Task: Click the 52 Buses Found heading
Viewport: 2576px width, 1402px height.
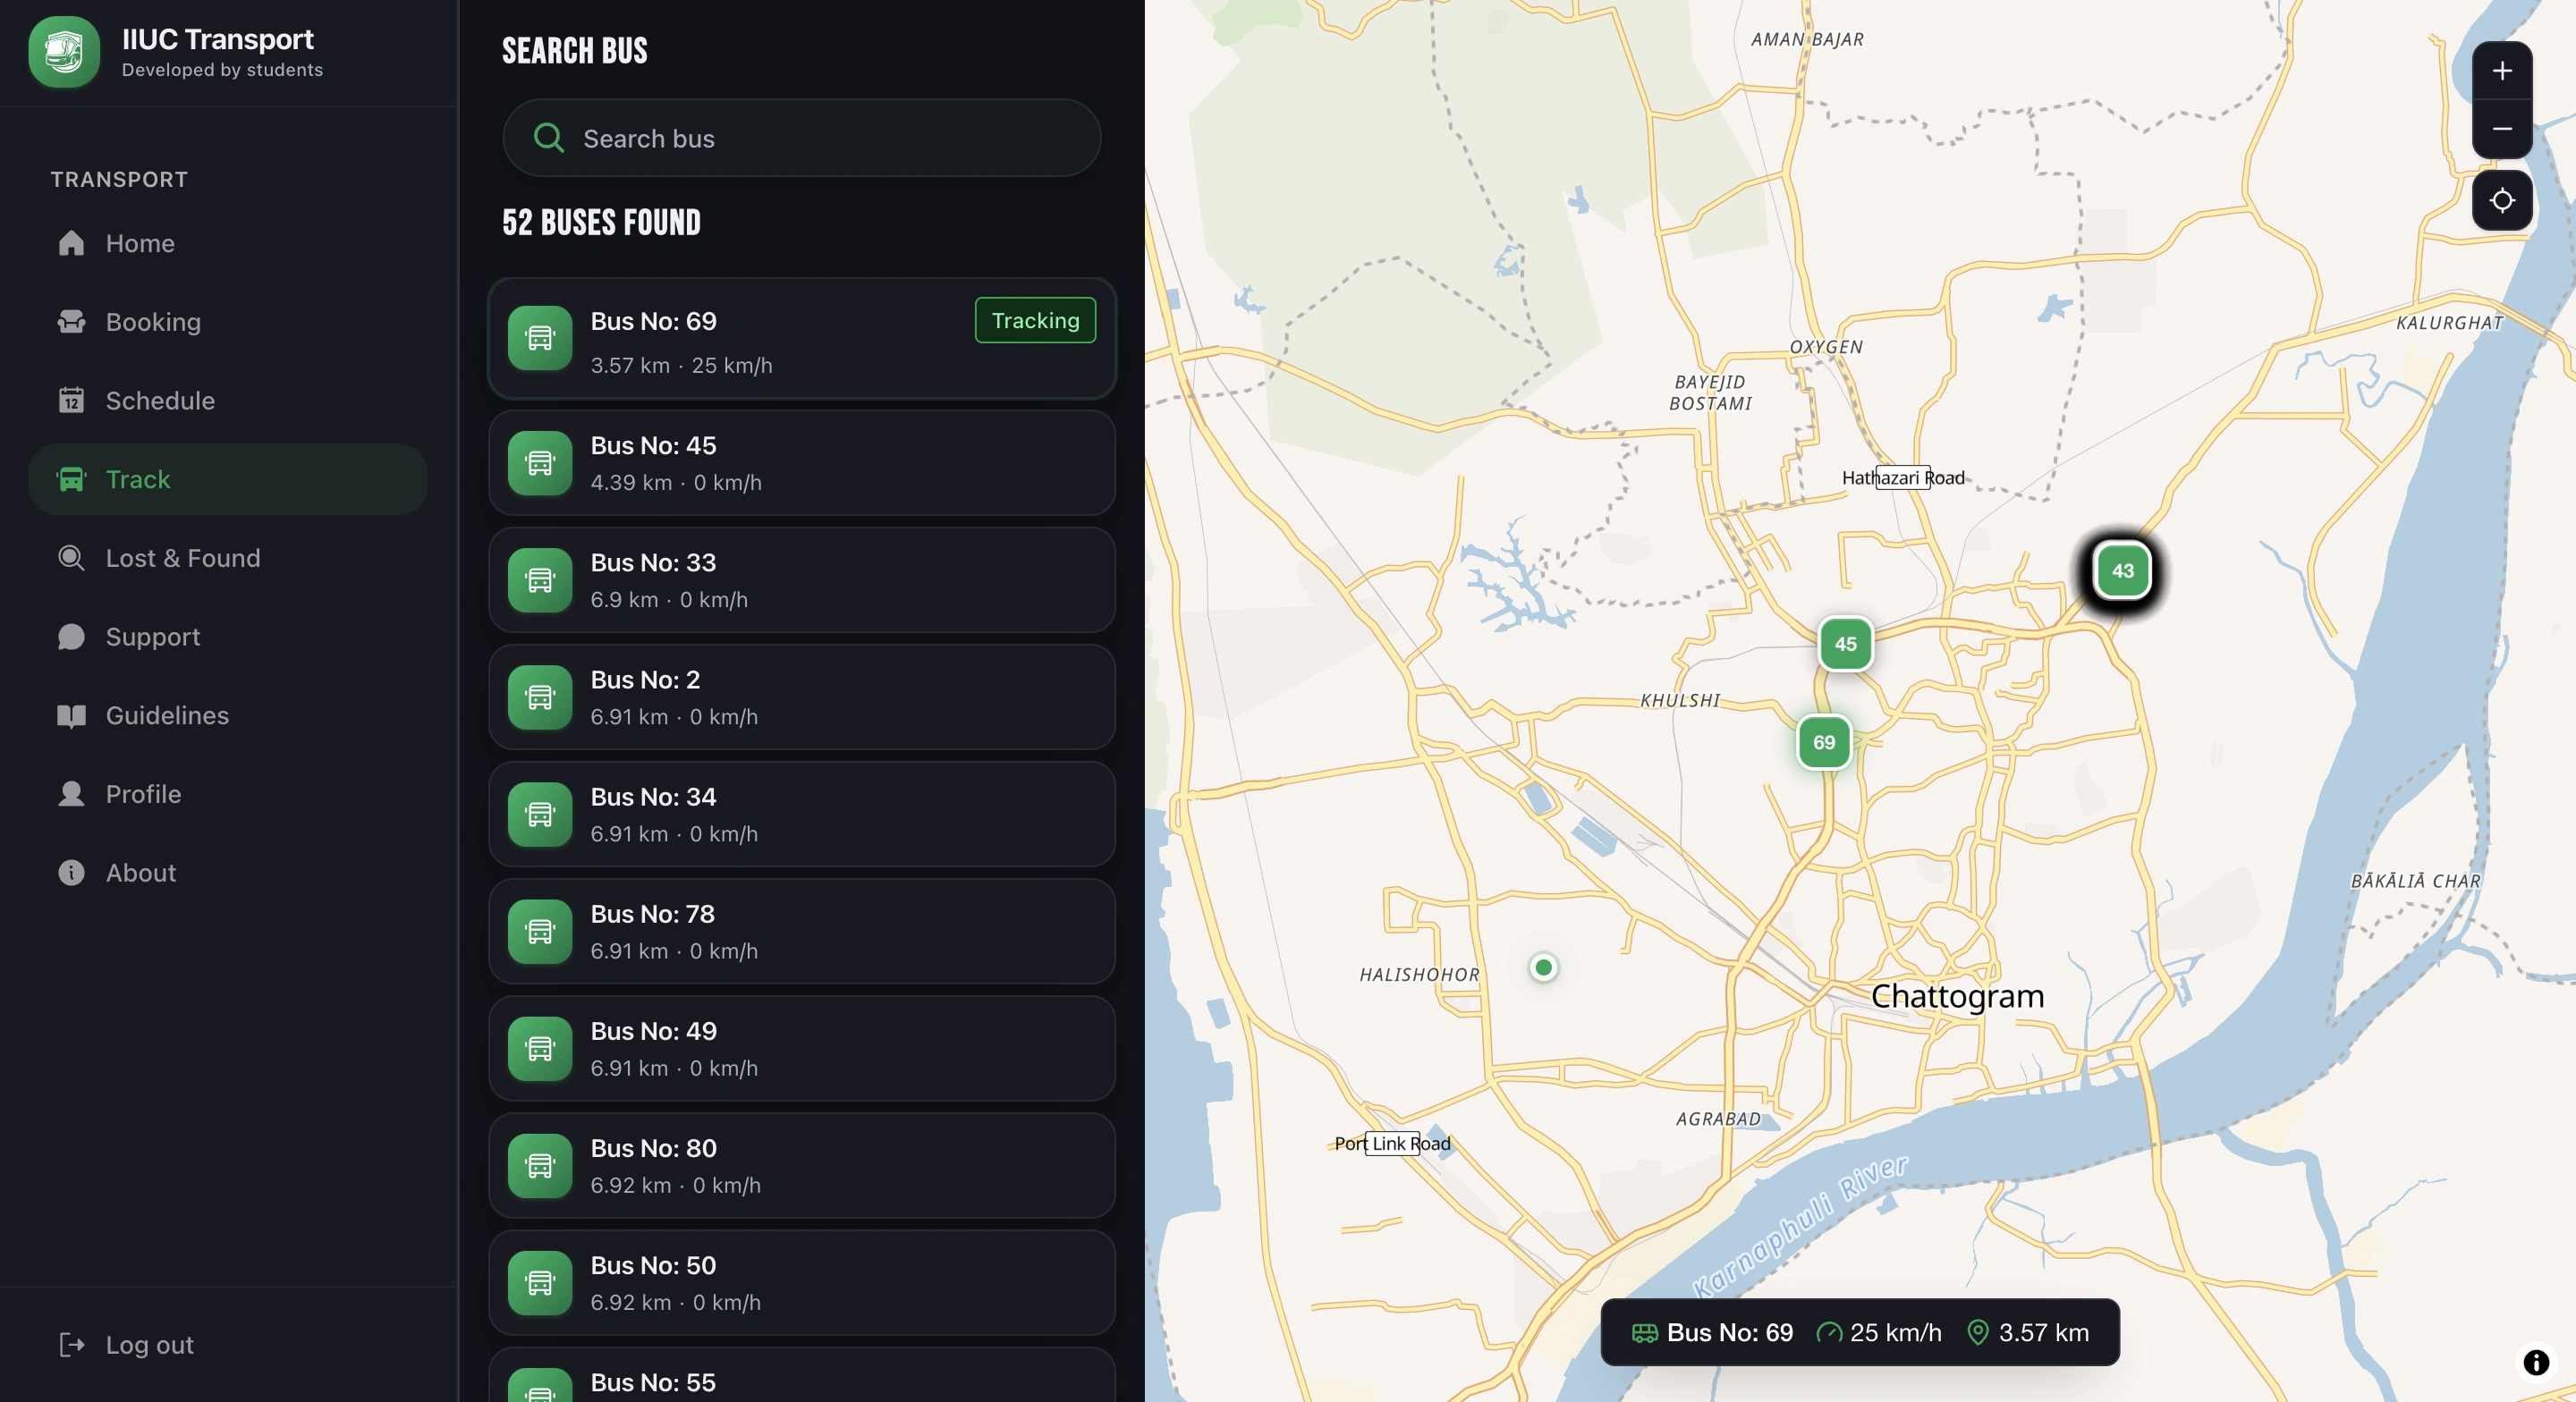Action: click(x=601, y=222)
